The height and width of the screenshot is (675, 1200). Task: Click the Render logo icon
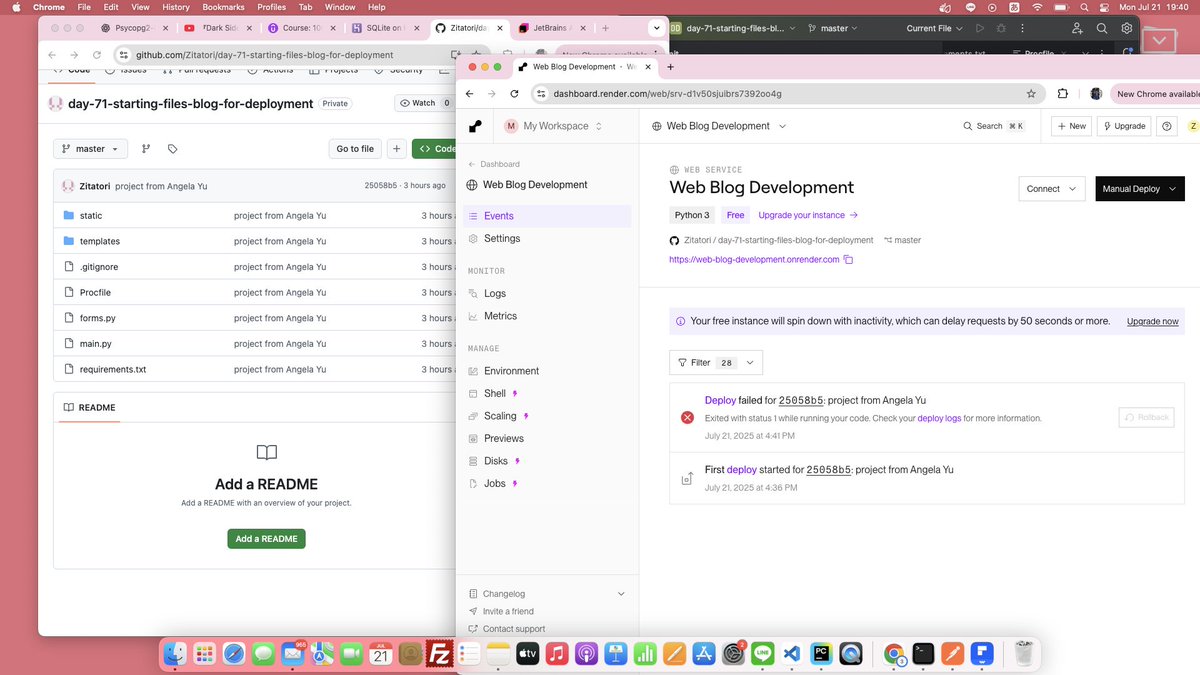[x=475, y=126]
